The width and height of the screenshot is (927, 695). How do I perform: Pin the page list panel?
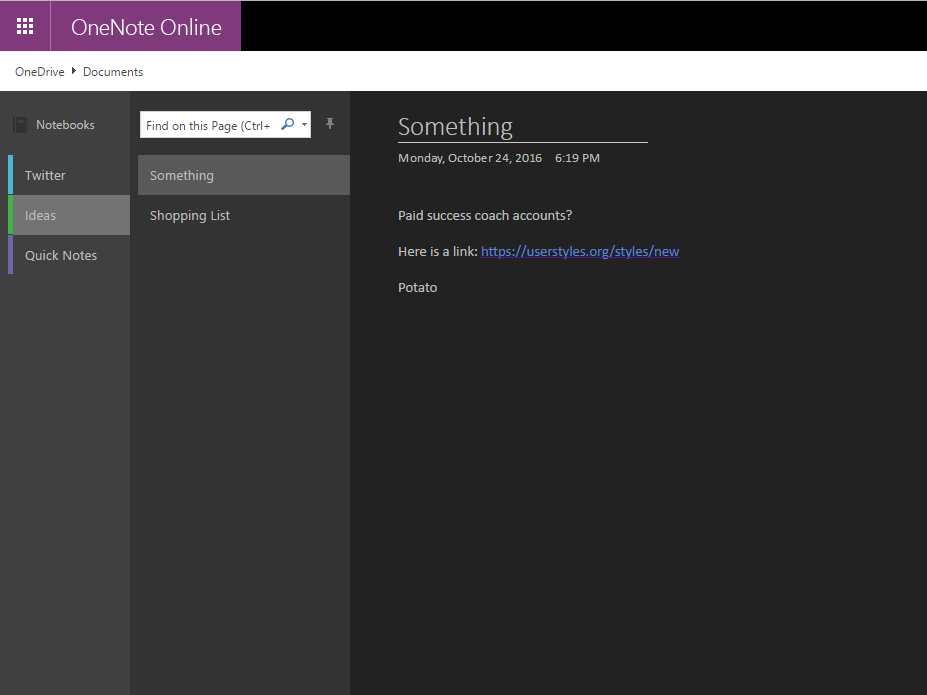coord(330,124)
